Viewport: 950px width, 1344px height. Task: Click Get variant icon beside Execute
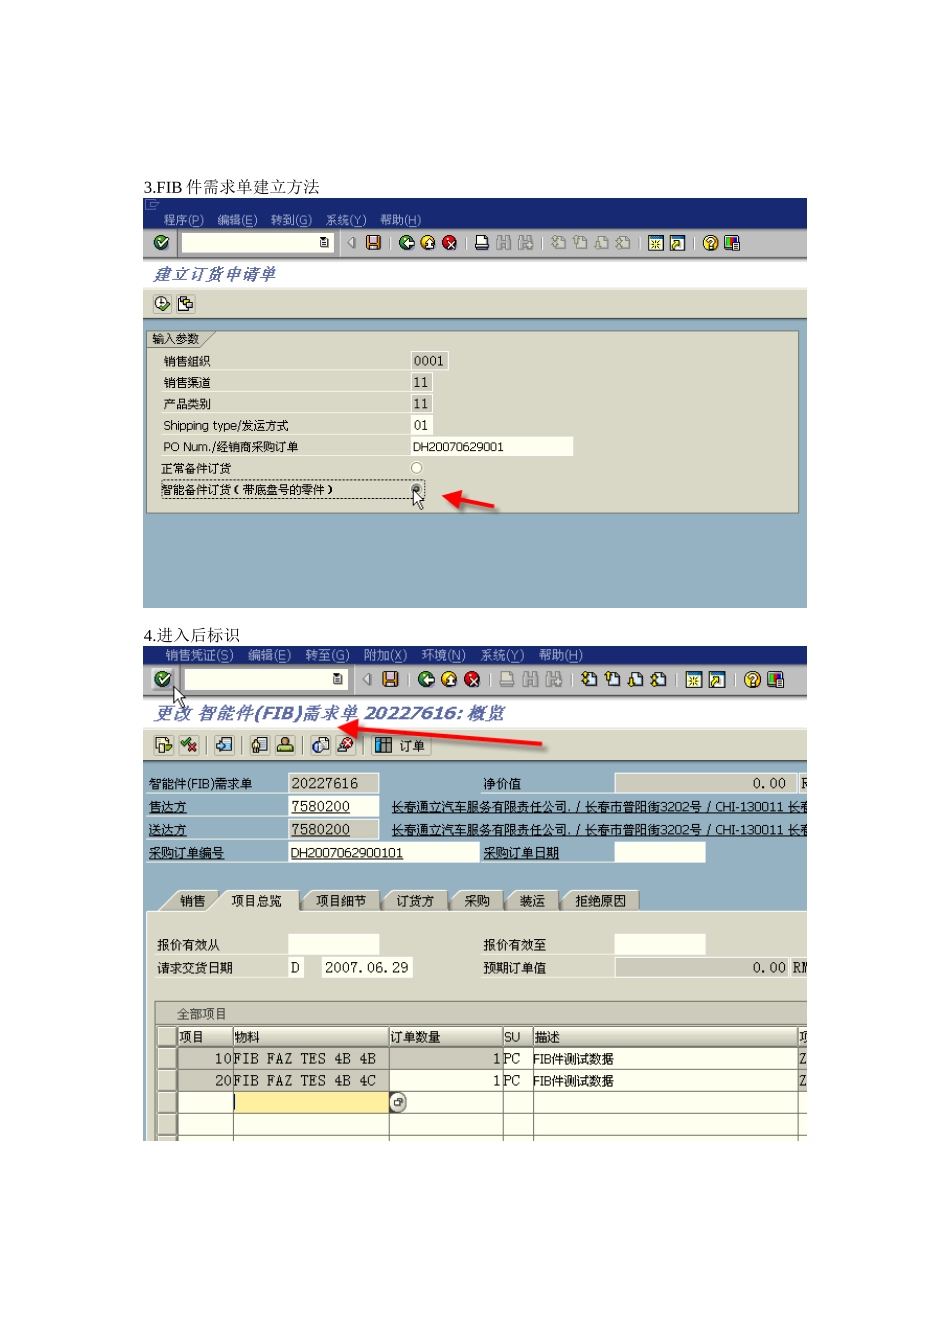tap(185, 303)
